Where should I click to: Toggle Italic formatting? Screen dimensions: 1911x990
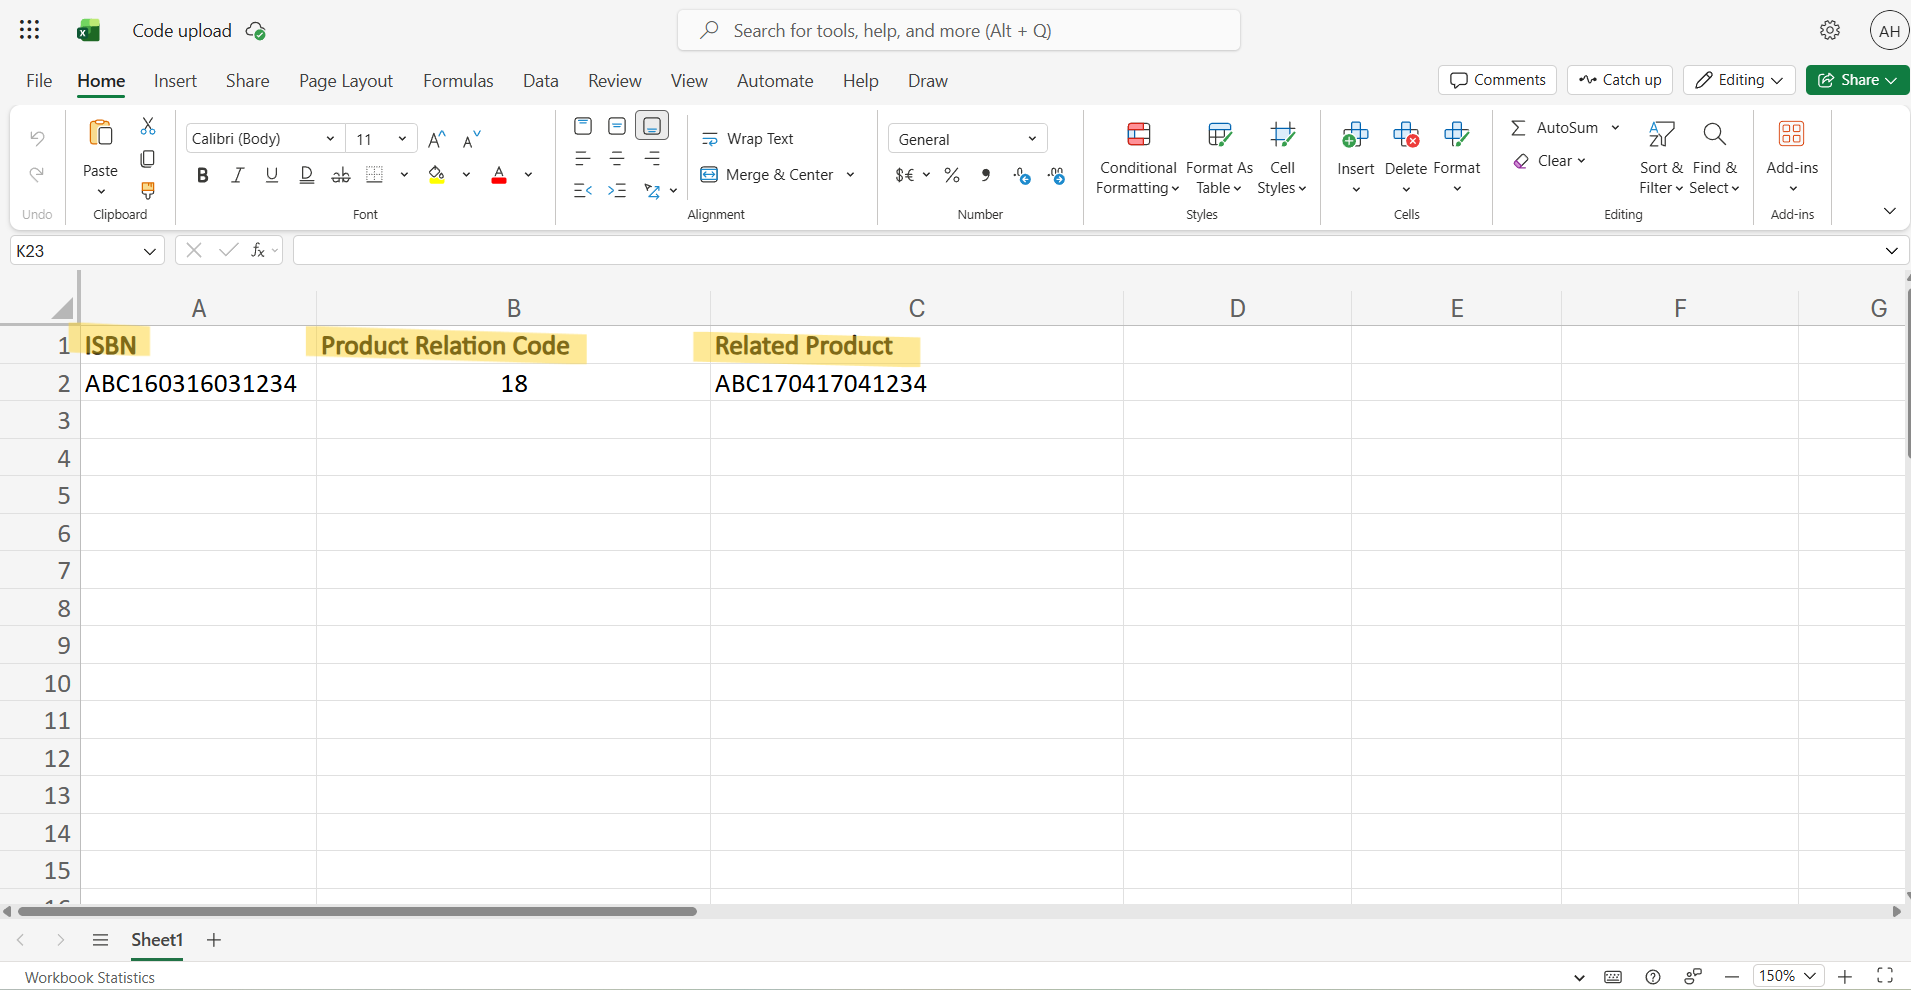pos(237,176)
